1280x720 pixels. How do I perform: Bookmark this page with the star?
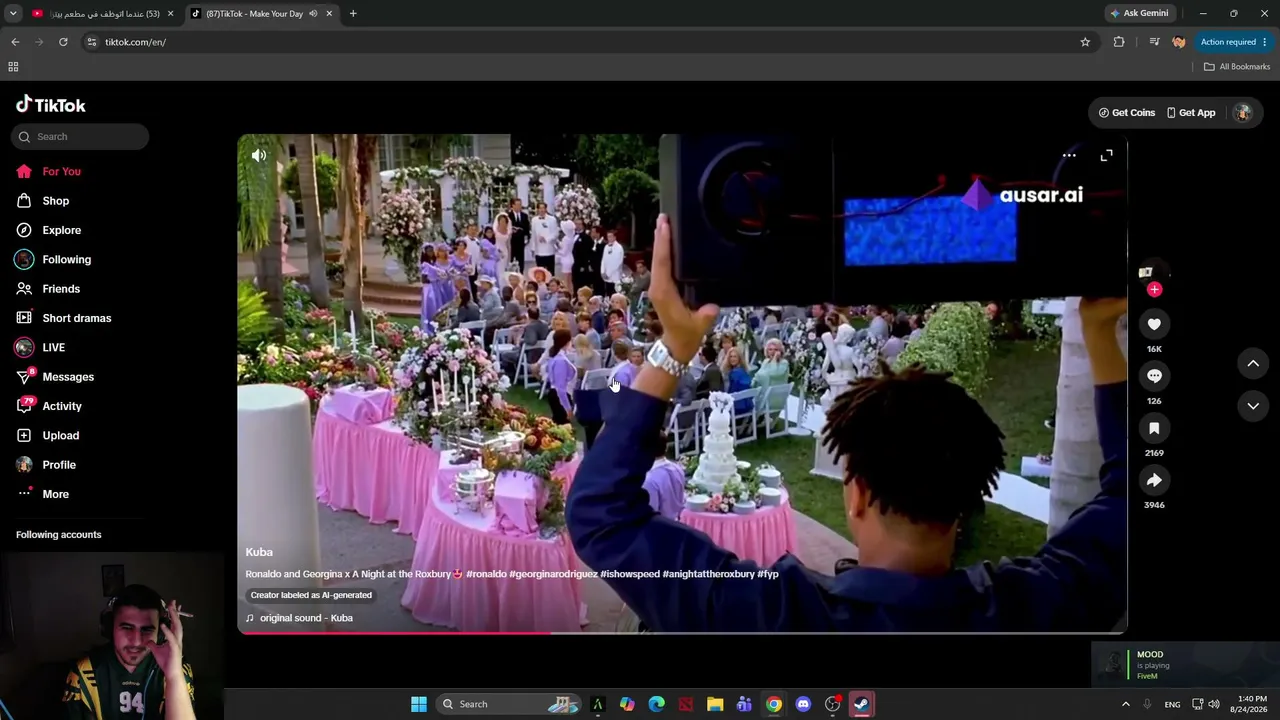pos(1085,42)
